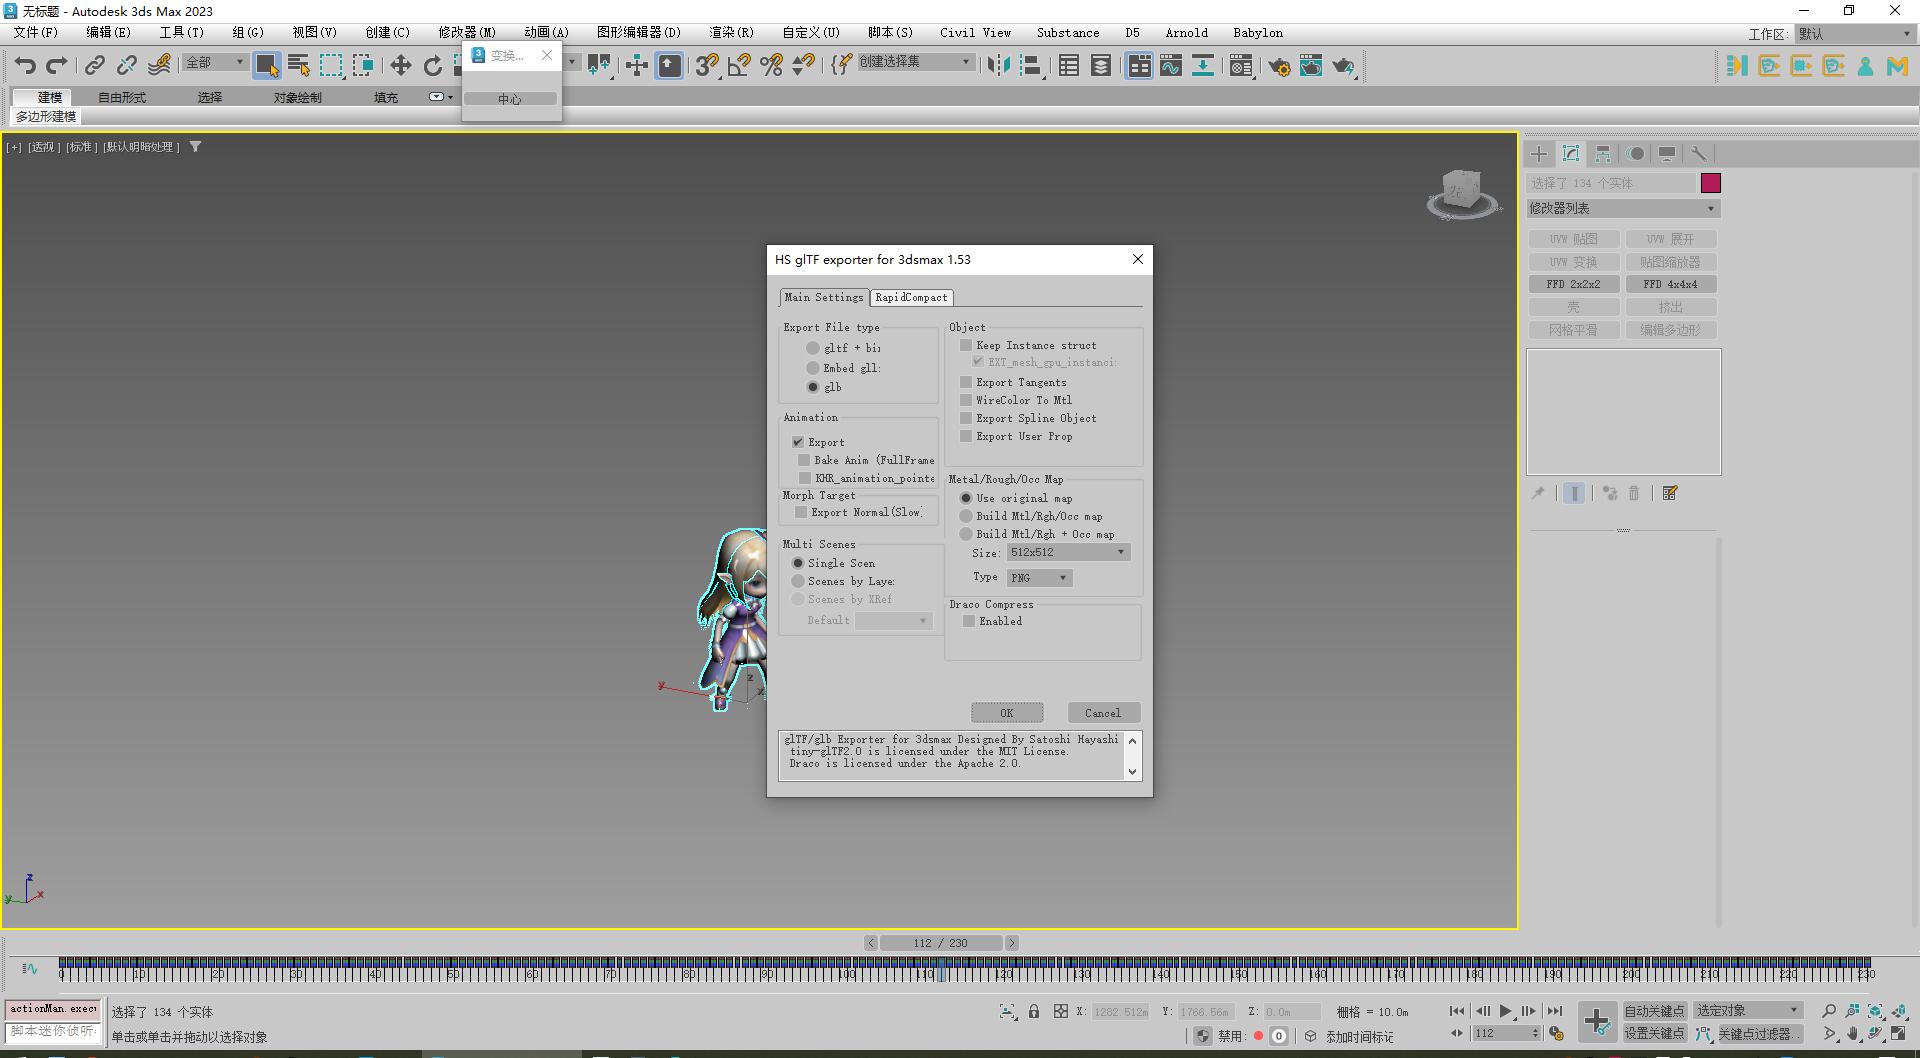Confirm export with the OK button
1920x1058 pixels.
1007,713
